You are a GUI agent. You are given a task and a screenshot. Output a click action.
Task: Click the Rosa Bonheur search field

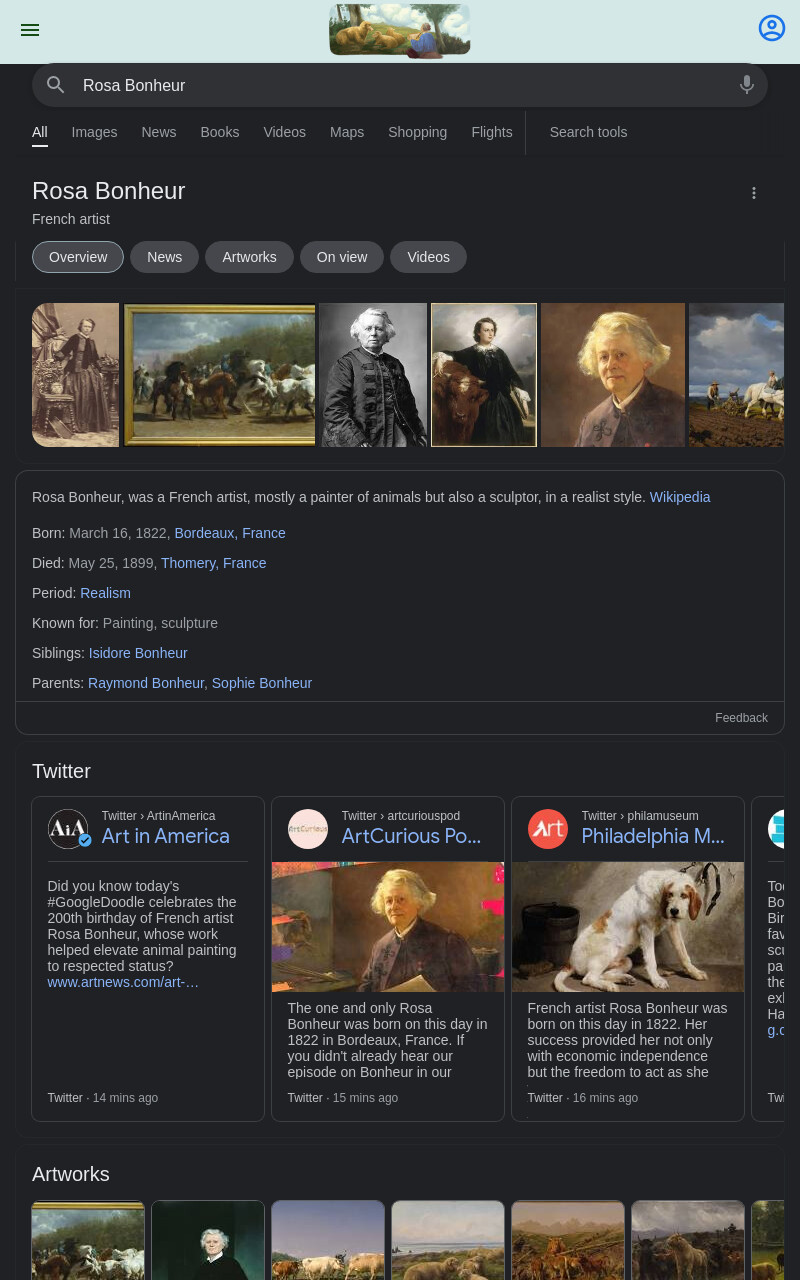pyautogui.click(x=400, y=85)
